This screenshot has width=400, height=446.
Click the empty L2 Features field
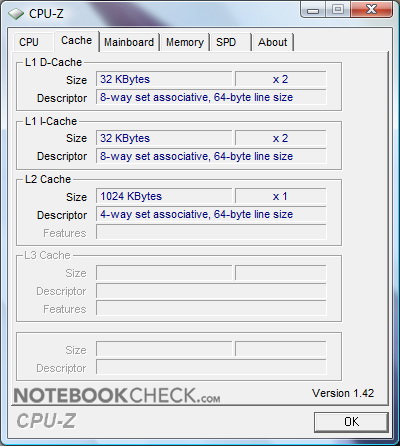(x=211, y=232)
